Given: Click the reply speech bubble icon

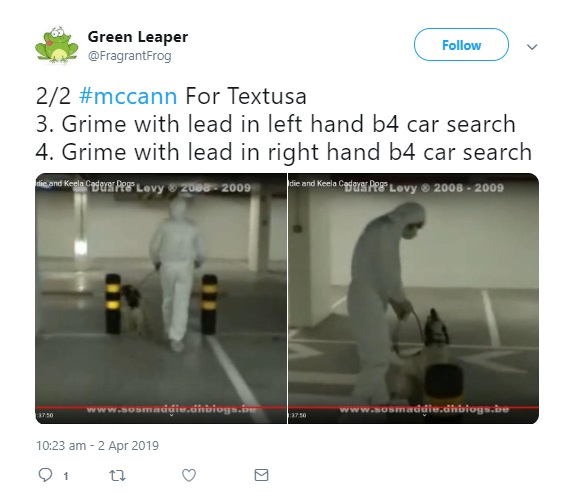Looking at the screenshot, I should click(45, 475).
